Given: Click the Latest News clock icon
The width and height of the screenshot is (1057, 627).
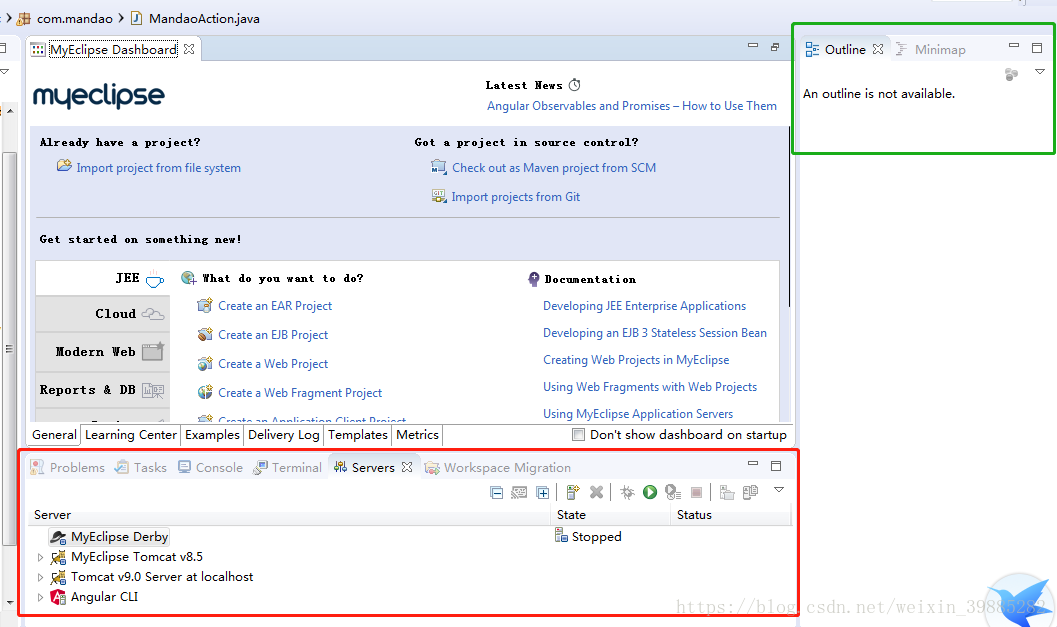Looking at the screenshot, I should click(574, 85).
